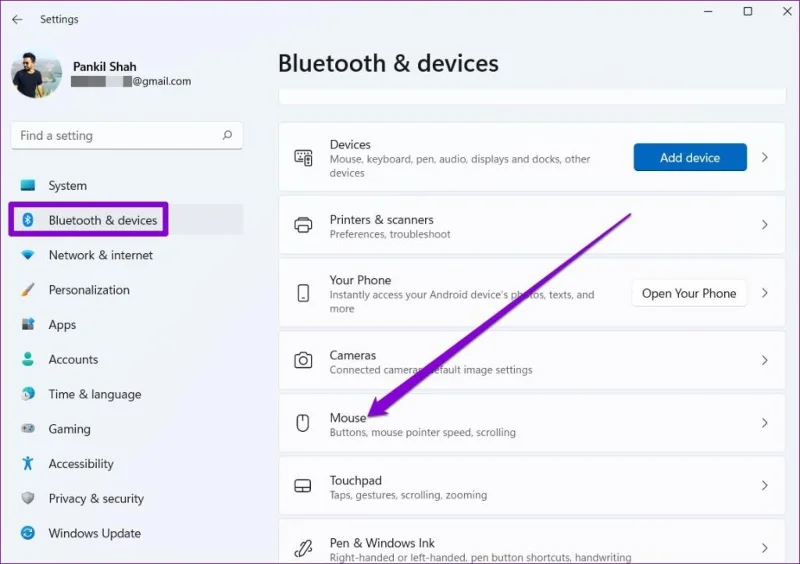The height and width of the screenshot is (564, 800).
Task: Open Gaming settings
Action: [127, 429]
